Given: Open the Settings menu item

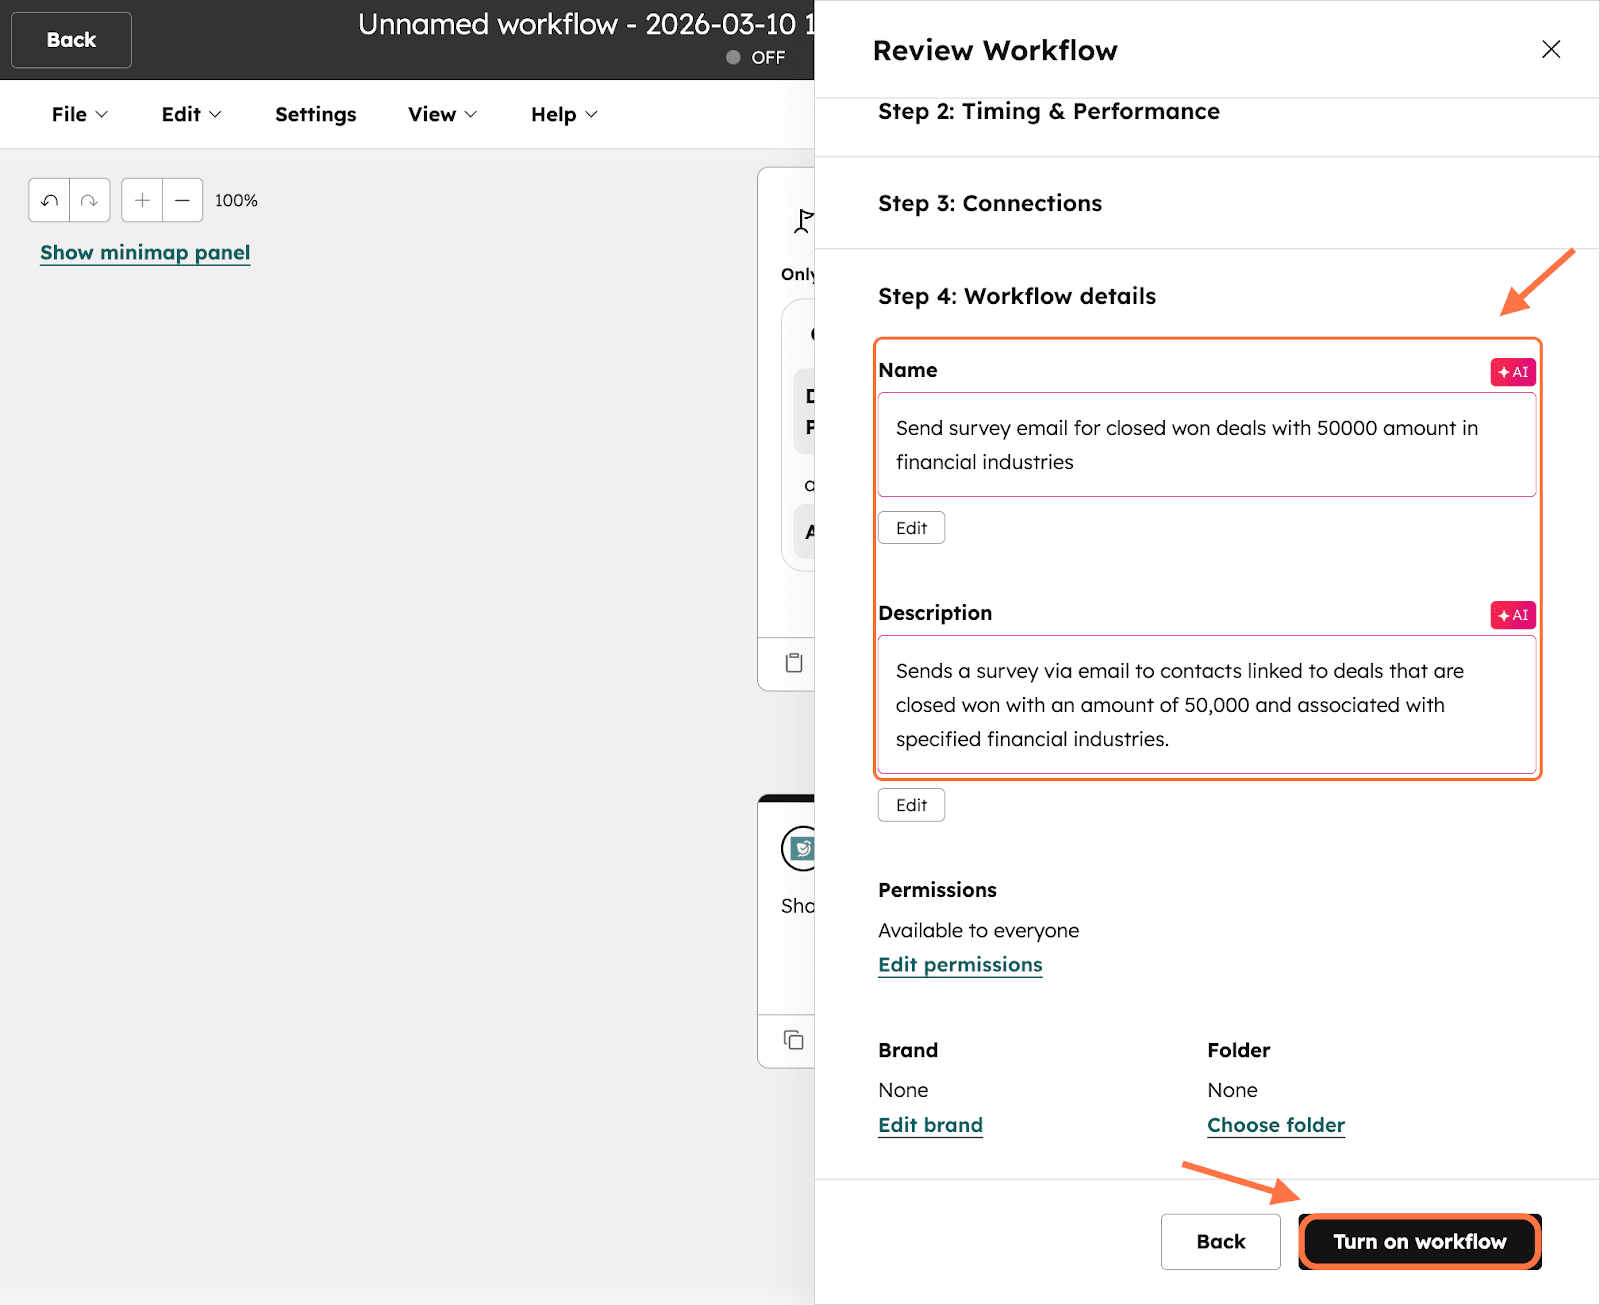Looking at the screenshot, I should pyautogui.click(x=315, y=114).
